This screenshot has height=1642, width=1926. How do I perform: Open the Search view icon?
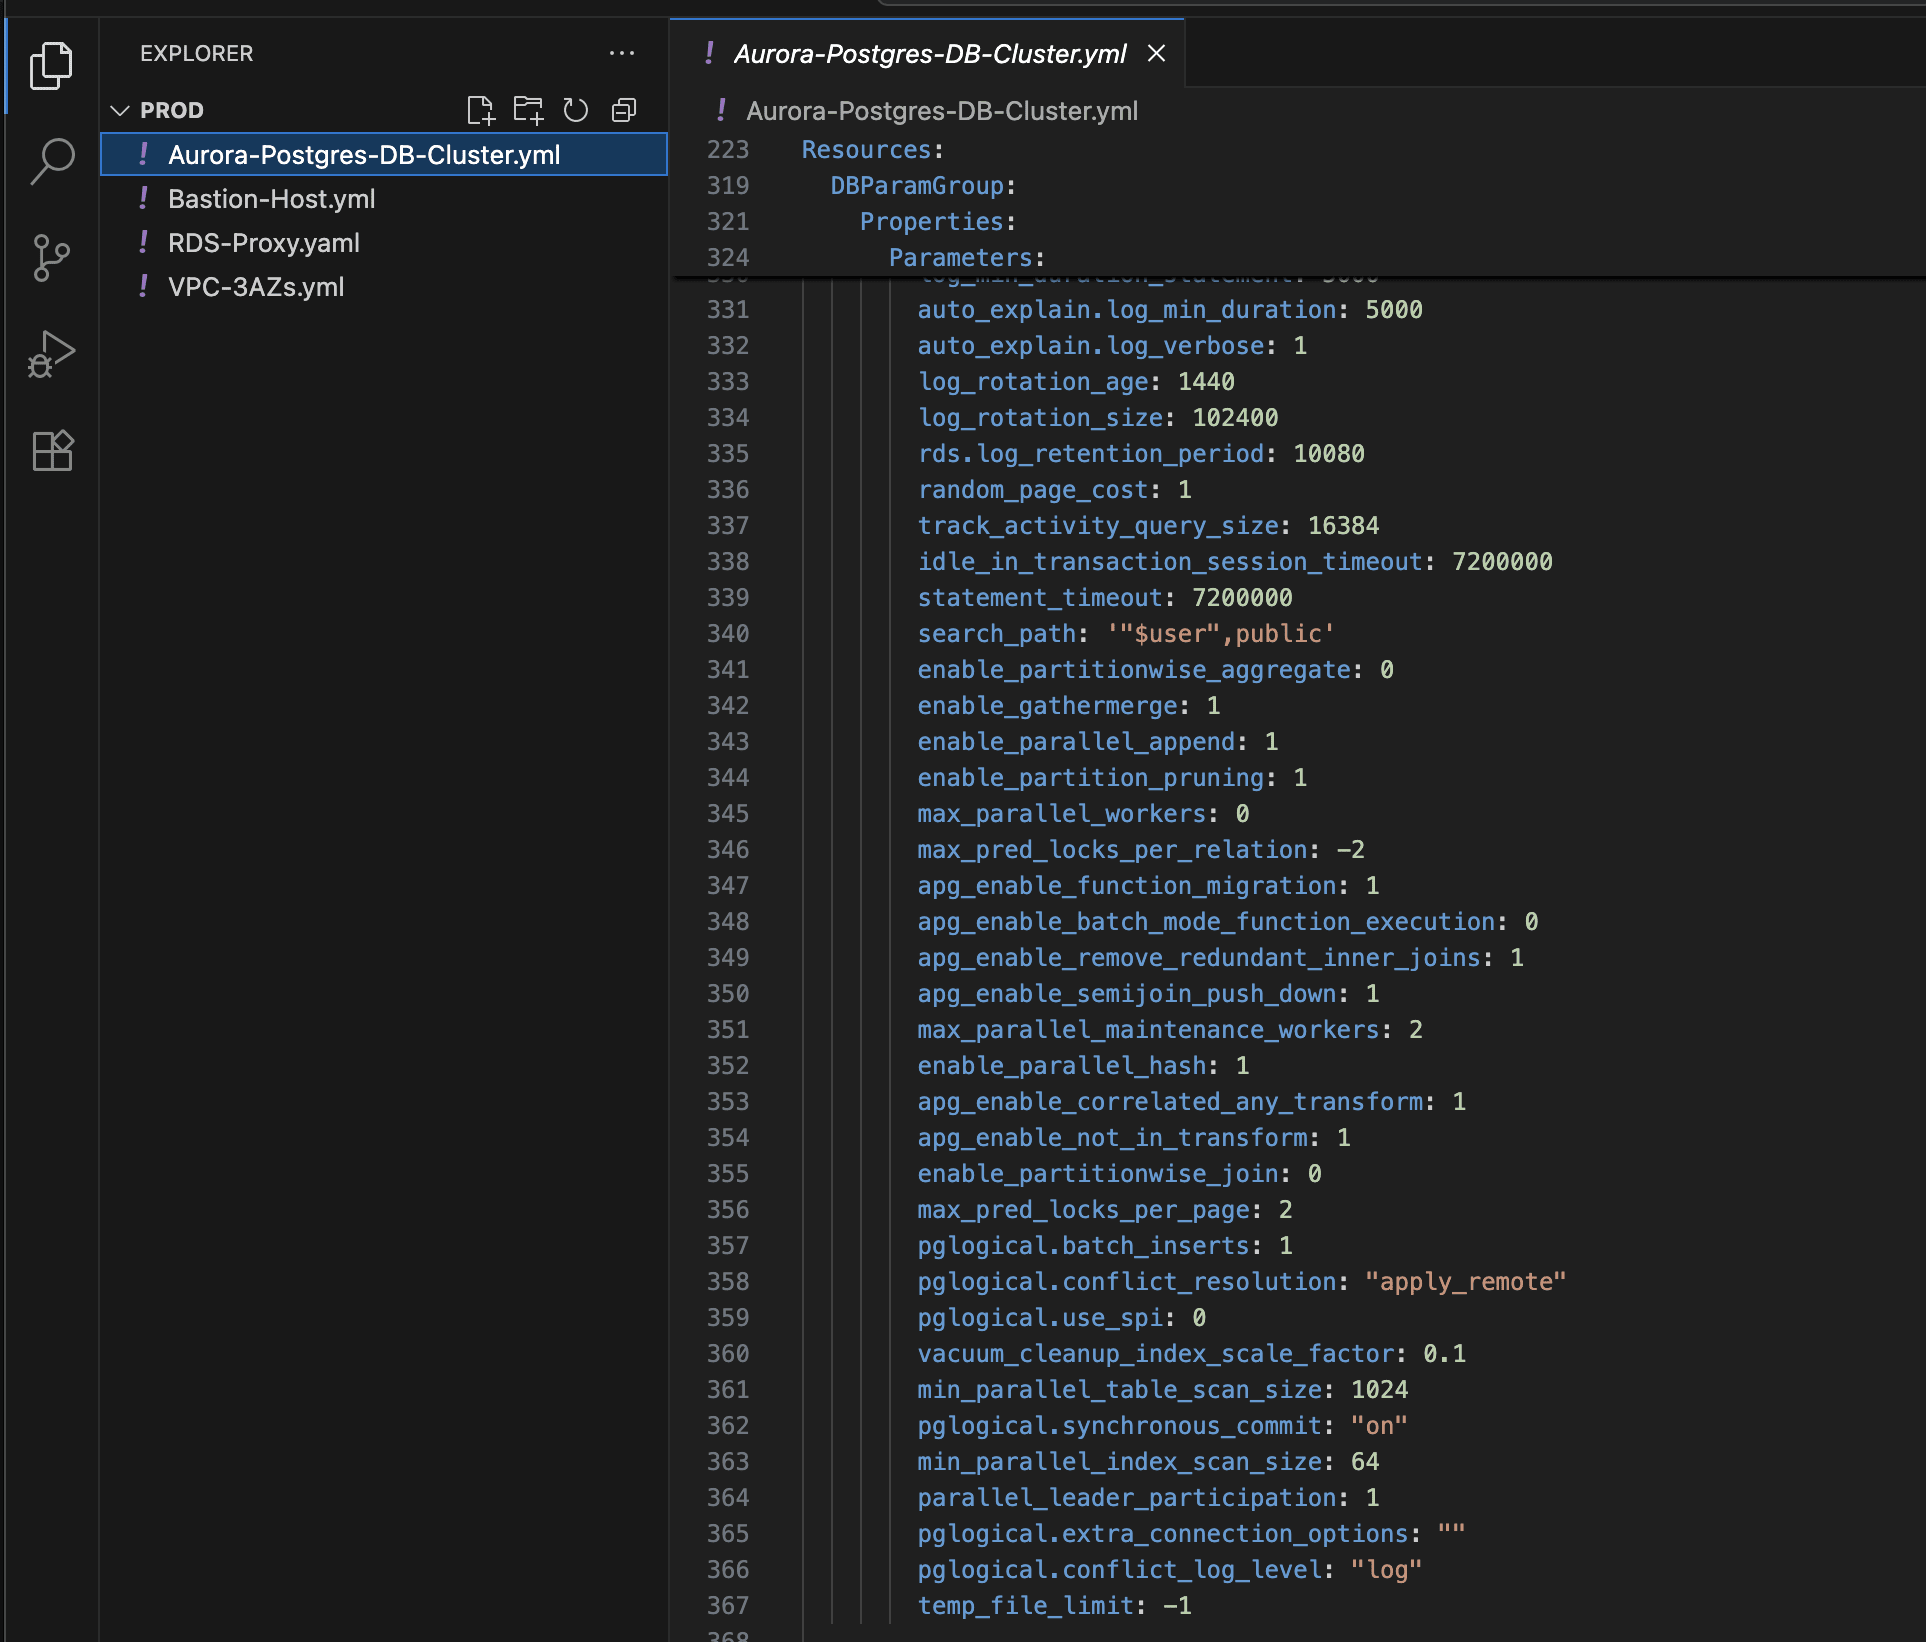[x=51, y=161]
